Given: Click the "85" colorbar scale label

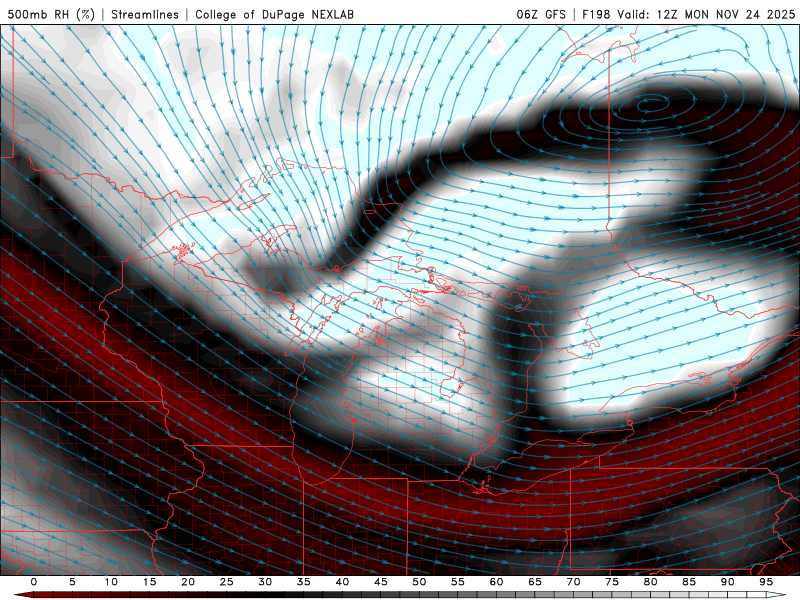Looking at the screenshot, I should pos(689,582).
